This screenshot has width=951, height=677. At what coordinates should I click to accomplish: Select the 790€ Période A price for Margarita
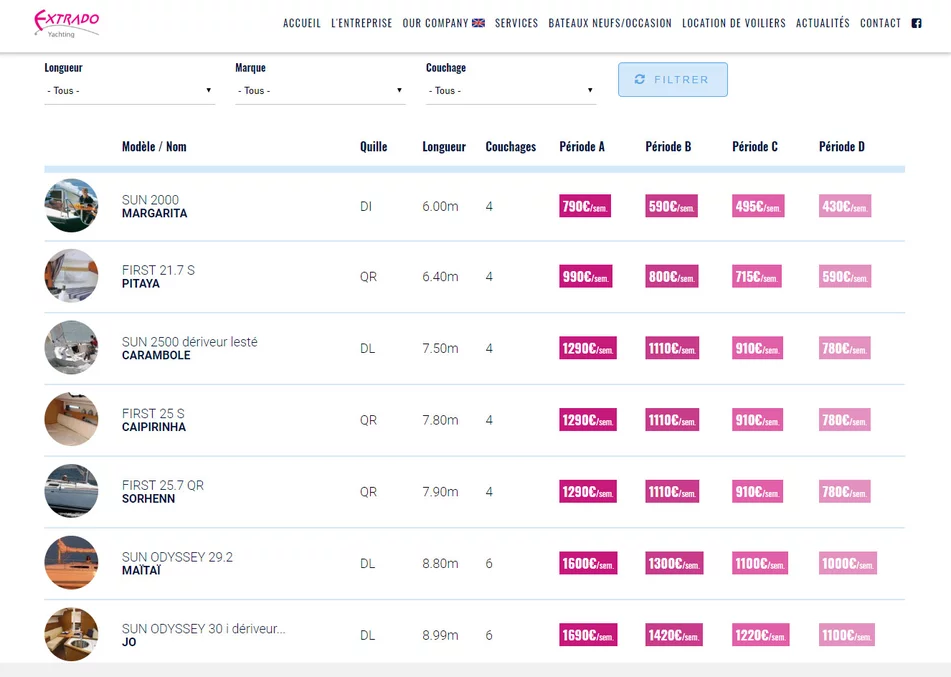[x=584, y=207]
